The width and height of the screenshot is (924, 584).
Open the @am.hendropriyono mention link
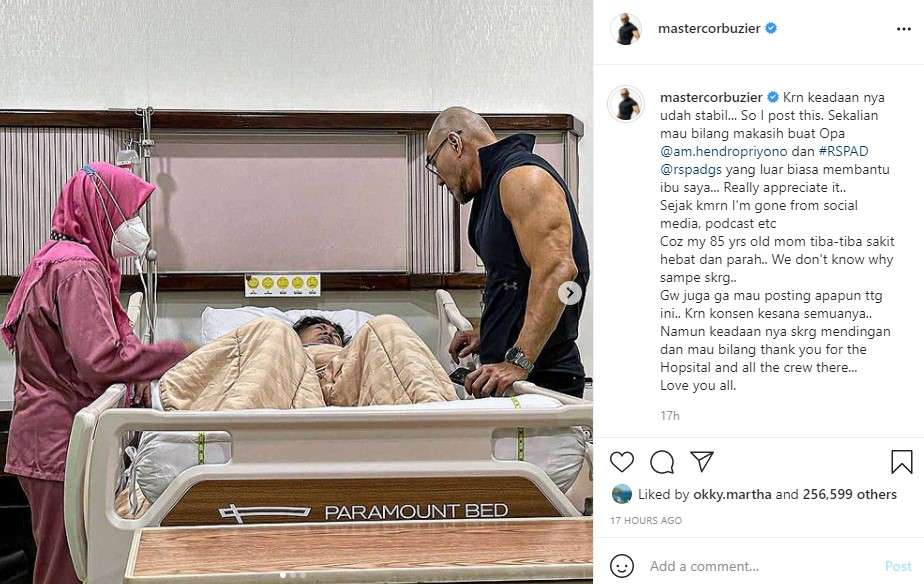point(724,151)
